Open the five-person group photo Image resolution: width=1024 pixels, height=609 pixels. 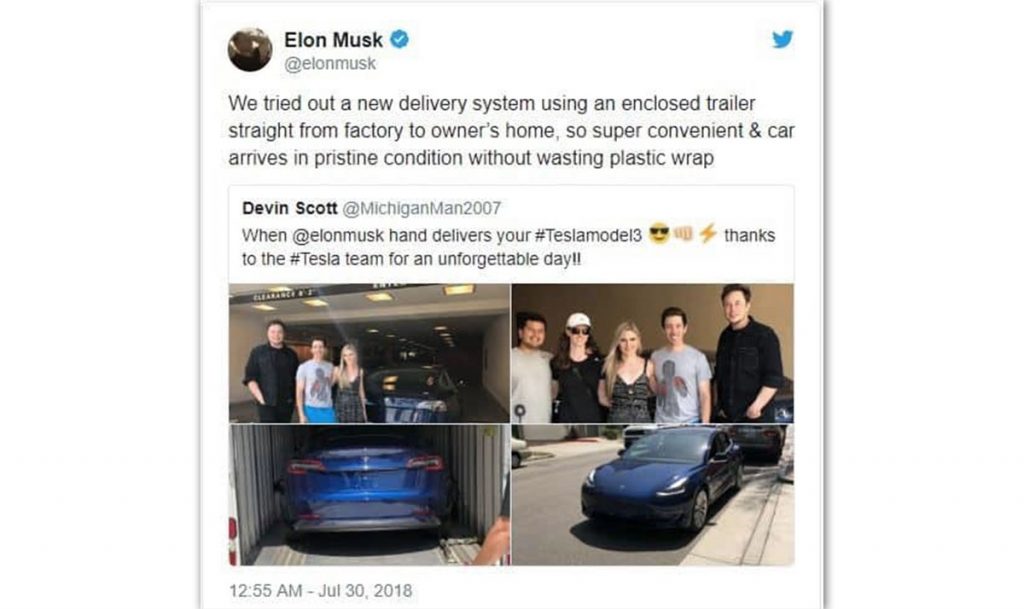coord(653,353)
